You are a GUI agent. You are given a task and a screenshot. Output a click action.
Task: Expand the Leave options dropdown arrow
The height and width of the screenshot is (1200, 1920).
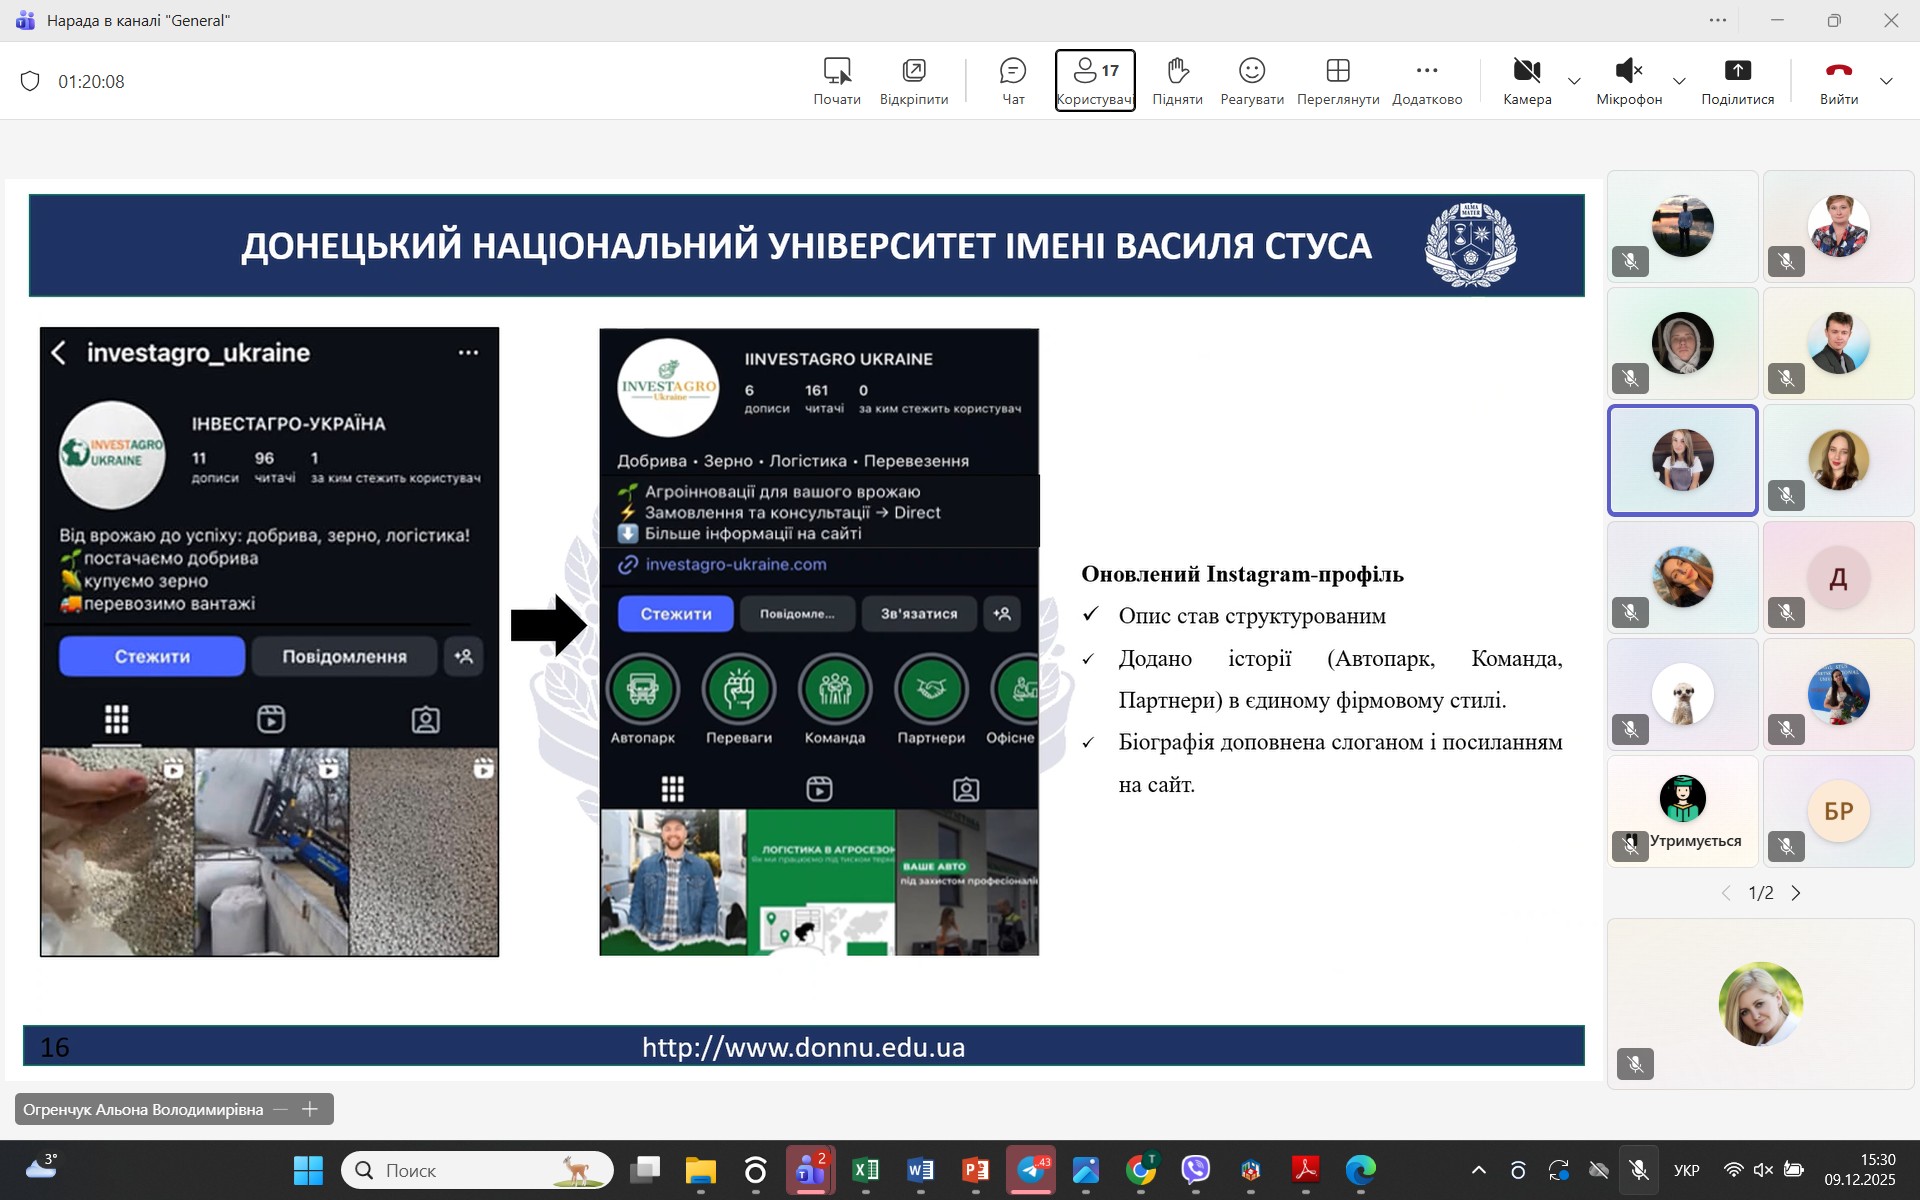point(1886,81)
